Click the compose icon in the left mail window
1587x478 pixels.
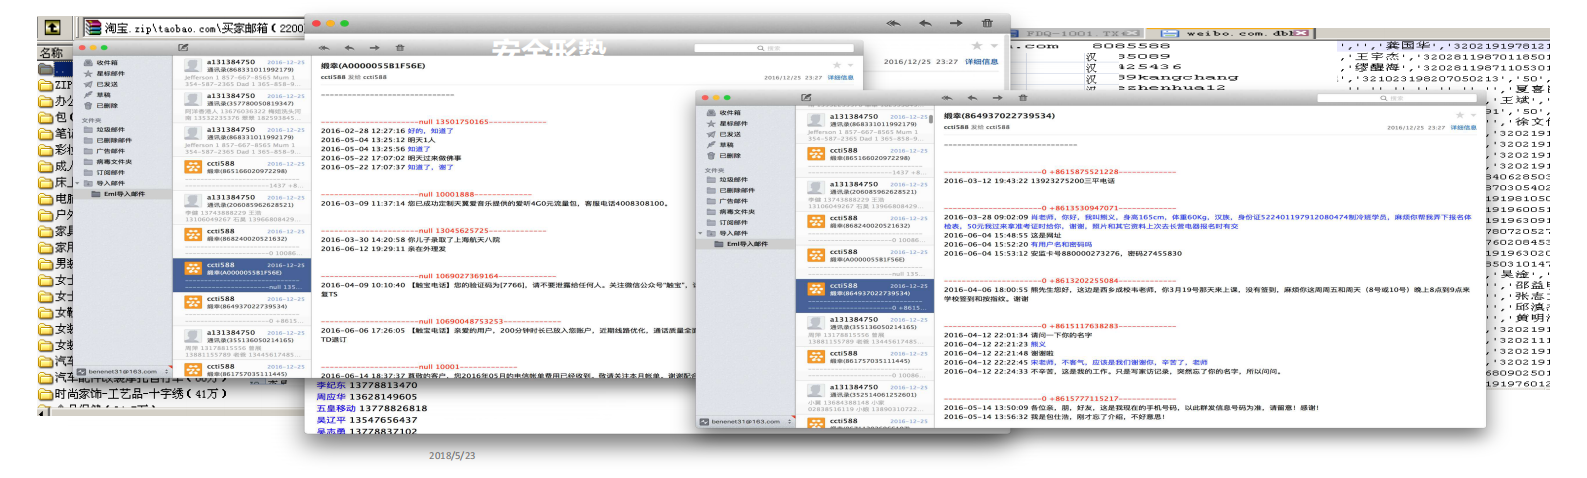point(183,48)
